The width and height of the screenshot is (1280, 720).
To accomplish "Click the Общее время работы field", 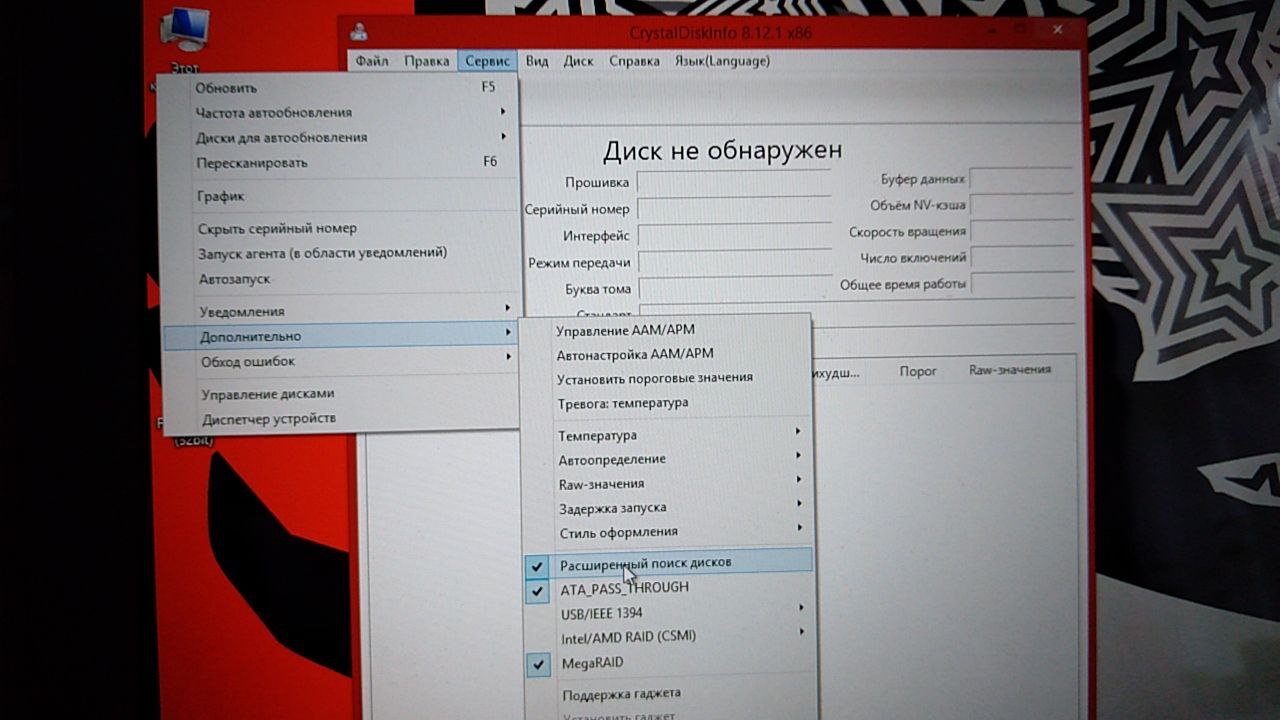I will (1021, 284).
